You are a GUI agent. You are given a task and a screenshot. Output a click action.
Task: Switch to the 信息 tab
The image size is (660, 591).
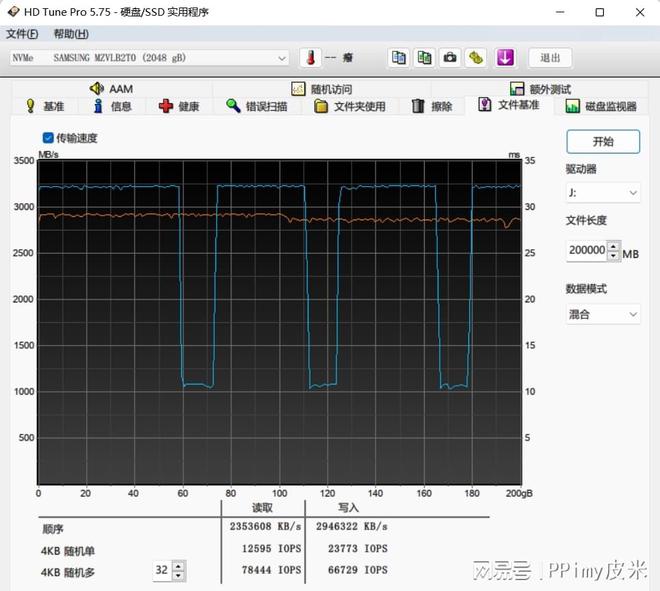112,106
